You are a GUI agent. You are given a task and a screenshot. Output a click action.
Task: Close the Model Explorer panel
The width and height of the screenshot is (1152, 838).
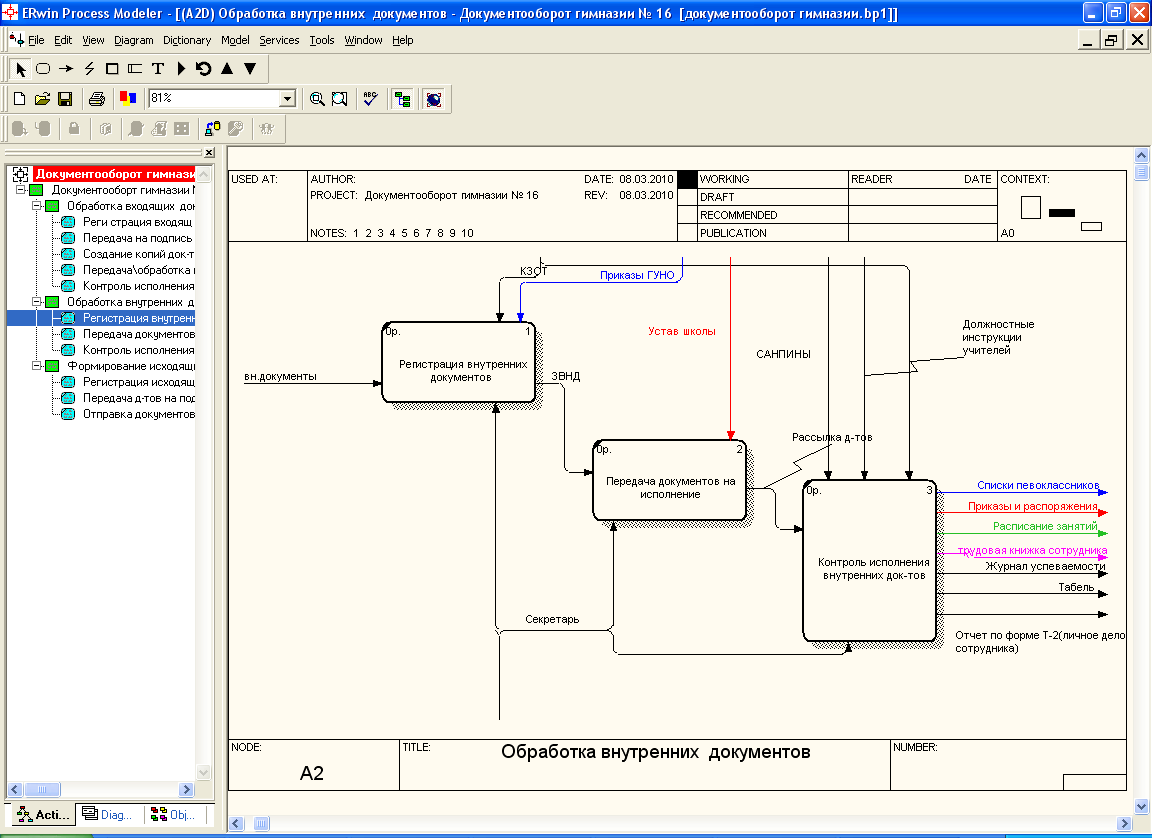tap(209, 152)
